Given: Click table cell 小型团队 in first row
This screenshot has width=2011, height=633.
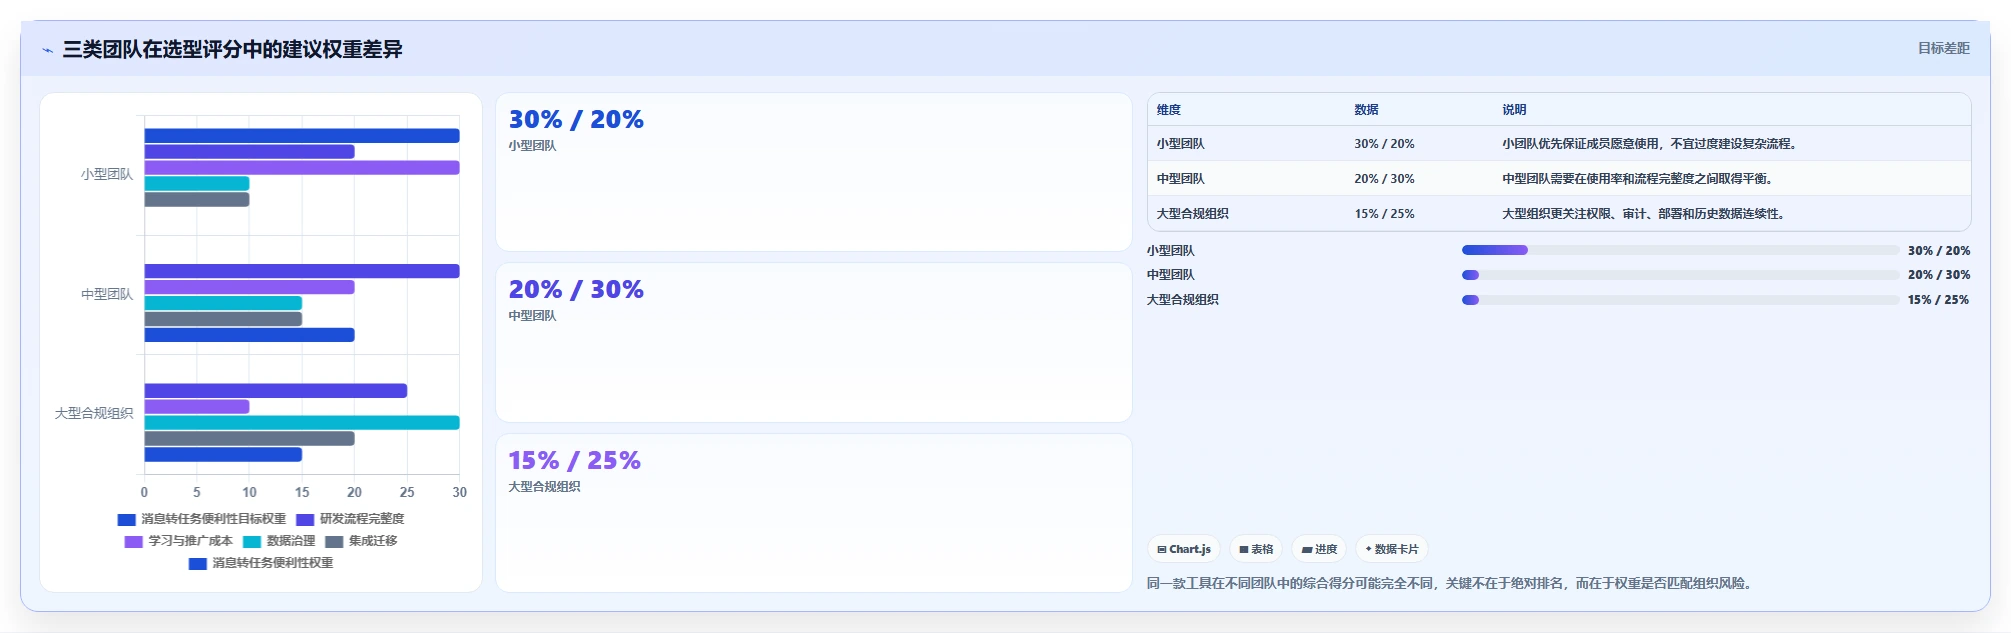Looking at the screenshot, I should pyautogui.click(x=1181, y=144).
